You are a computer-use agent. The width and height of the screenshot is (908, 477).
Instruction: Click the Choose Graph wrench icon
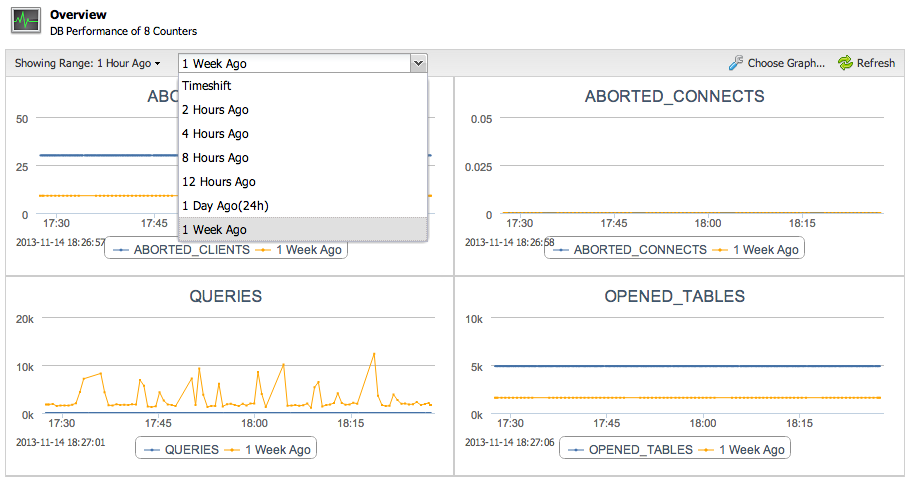pyautogui.click(x=736, y=63)
